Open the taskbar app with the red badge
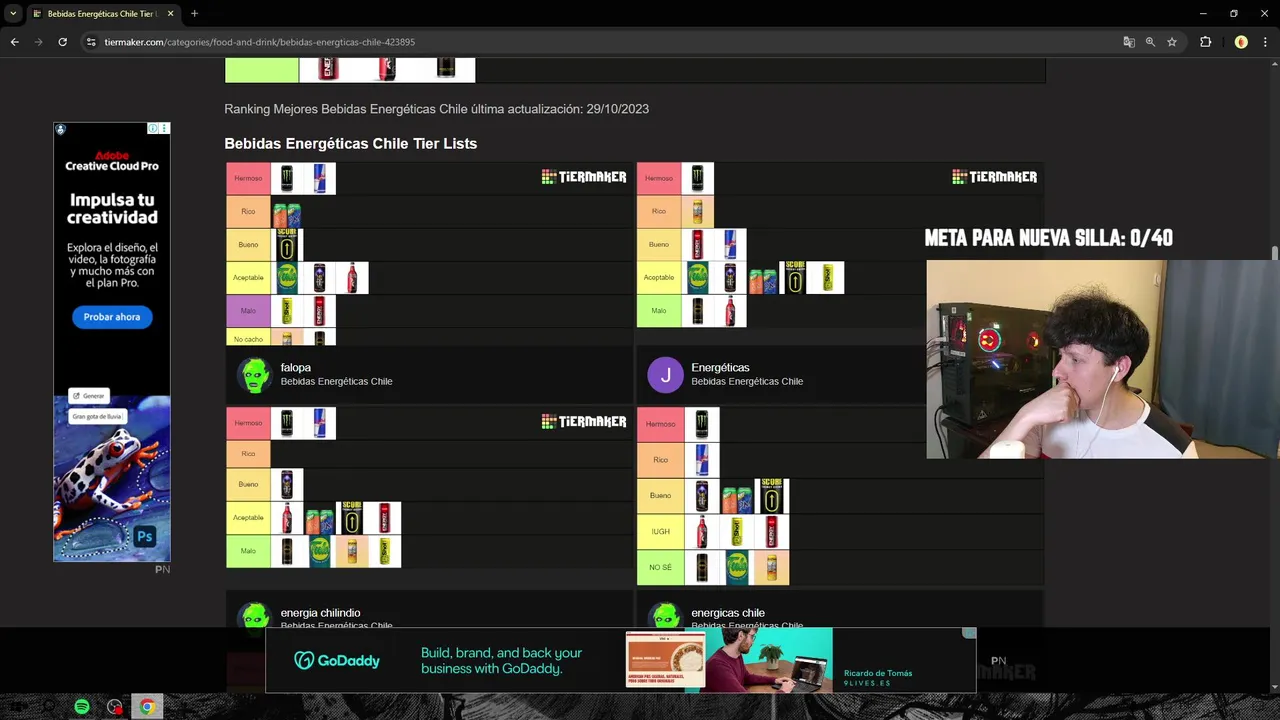The width and height of the screenshot is (1280, 720). 115,707
